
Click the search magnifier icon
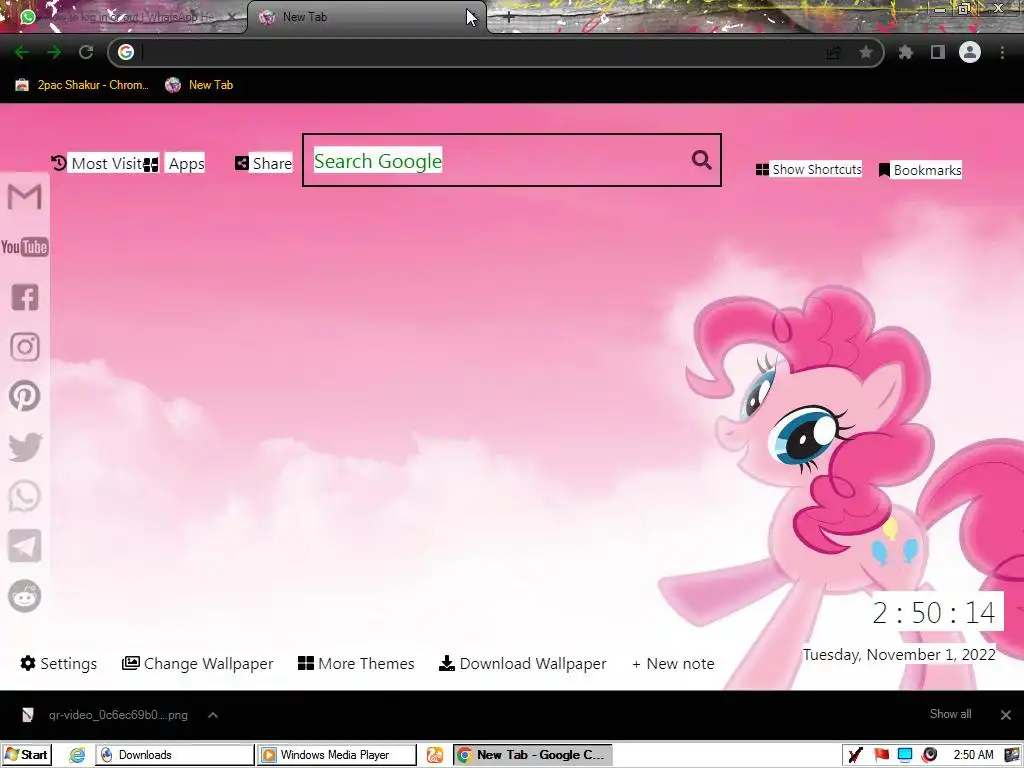click(x=701, y=160)
